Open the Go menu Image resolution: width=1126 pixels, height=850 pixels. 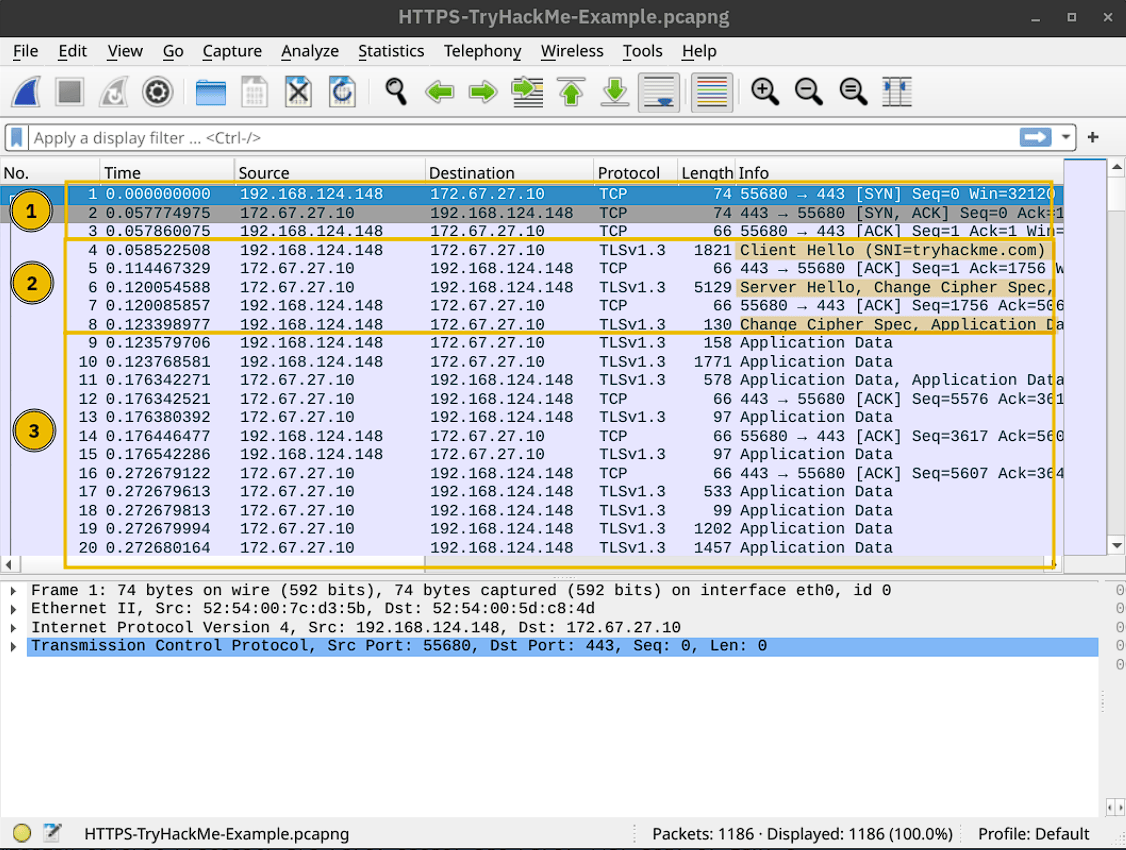point(173,51)
